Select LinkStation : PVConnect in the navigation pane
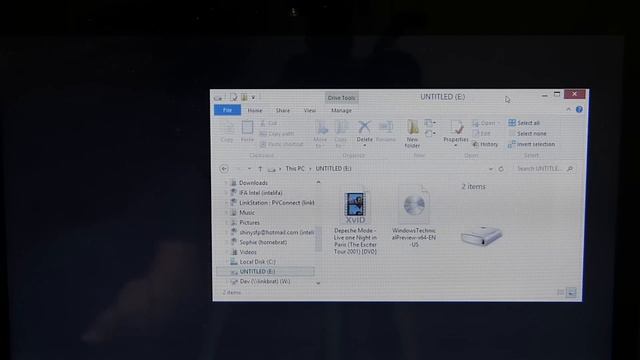The width and height of the screenshot is (640, 360). 276,202
